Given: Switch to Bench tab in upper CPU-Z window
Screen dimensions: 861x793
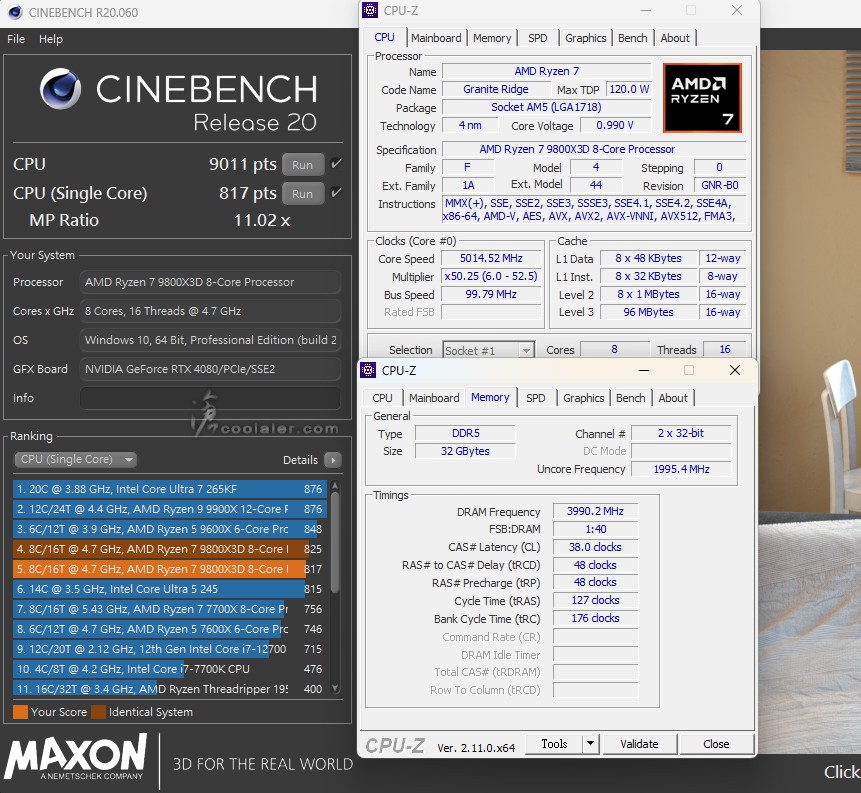Looking at the screenshot, I should pos(633,38).
